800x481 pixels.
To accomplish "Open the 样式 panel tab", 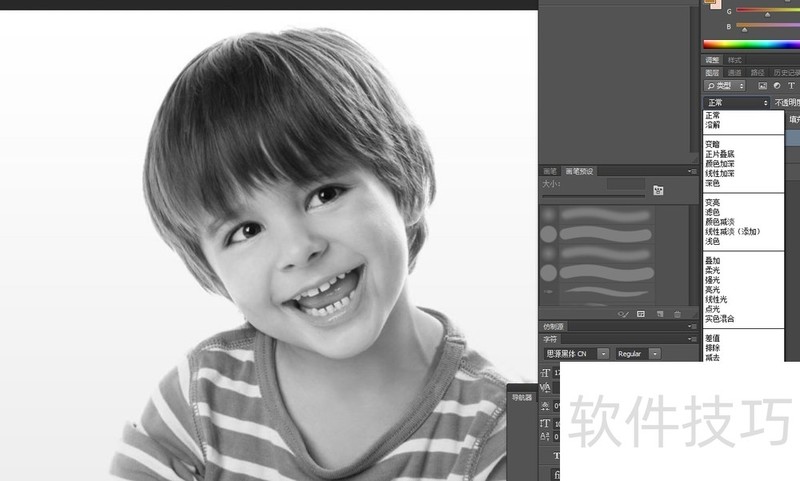I will (734, 60).
